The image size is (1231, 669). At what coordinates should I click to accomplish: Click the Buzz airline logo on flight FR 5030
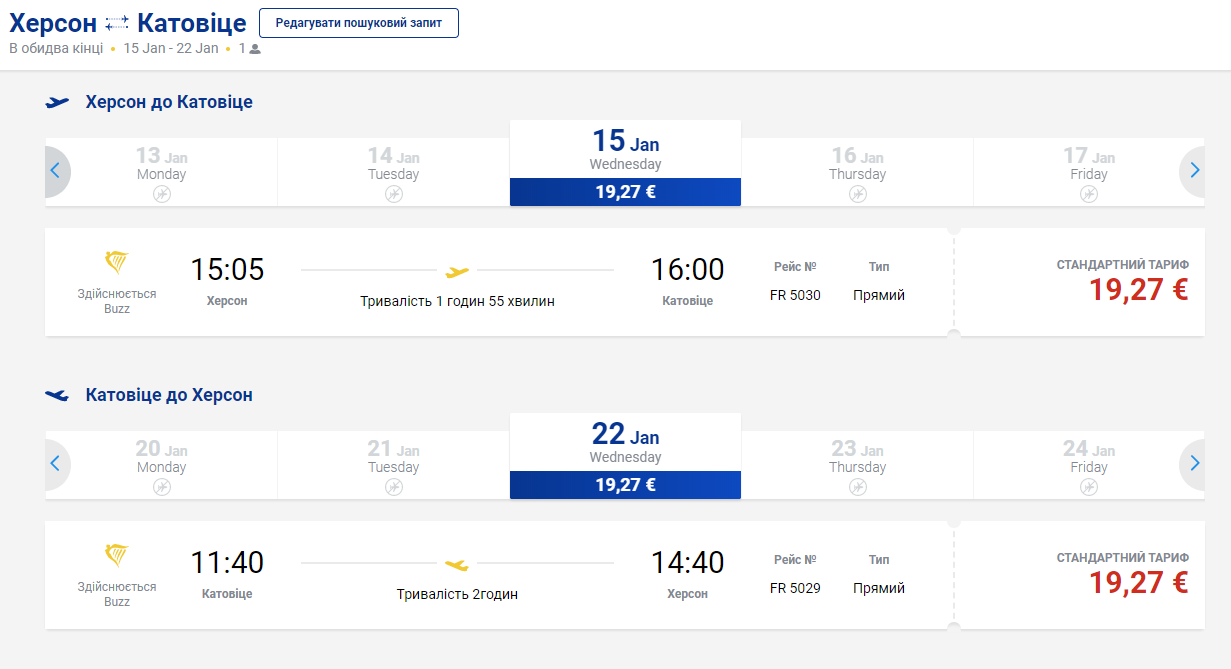click(x=117, y=263)
